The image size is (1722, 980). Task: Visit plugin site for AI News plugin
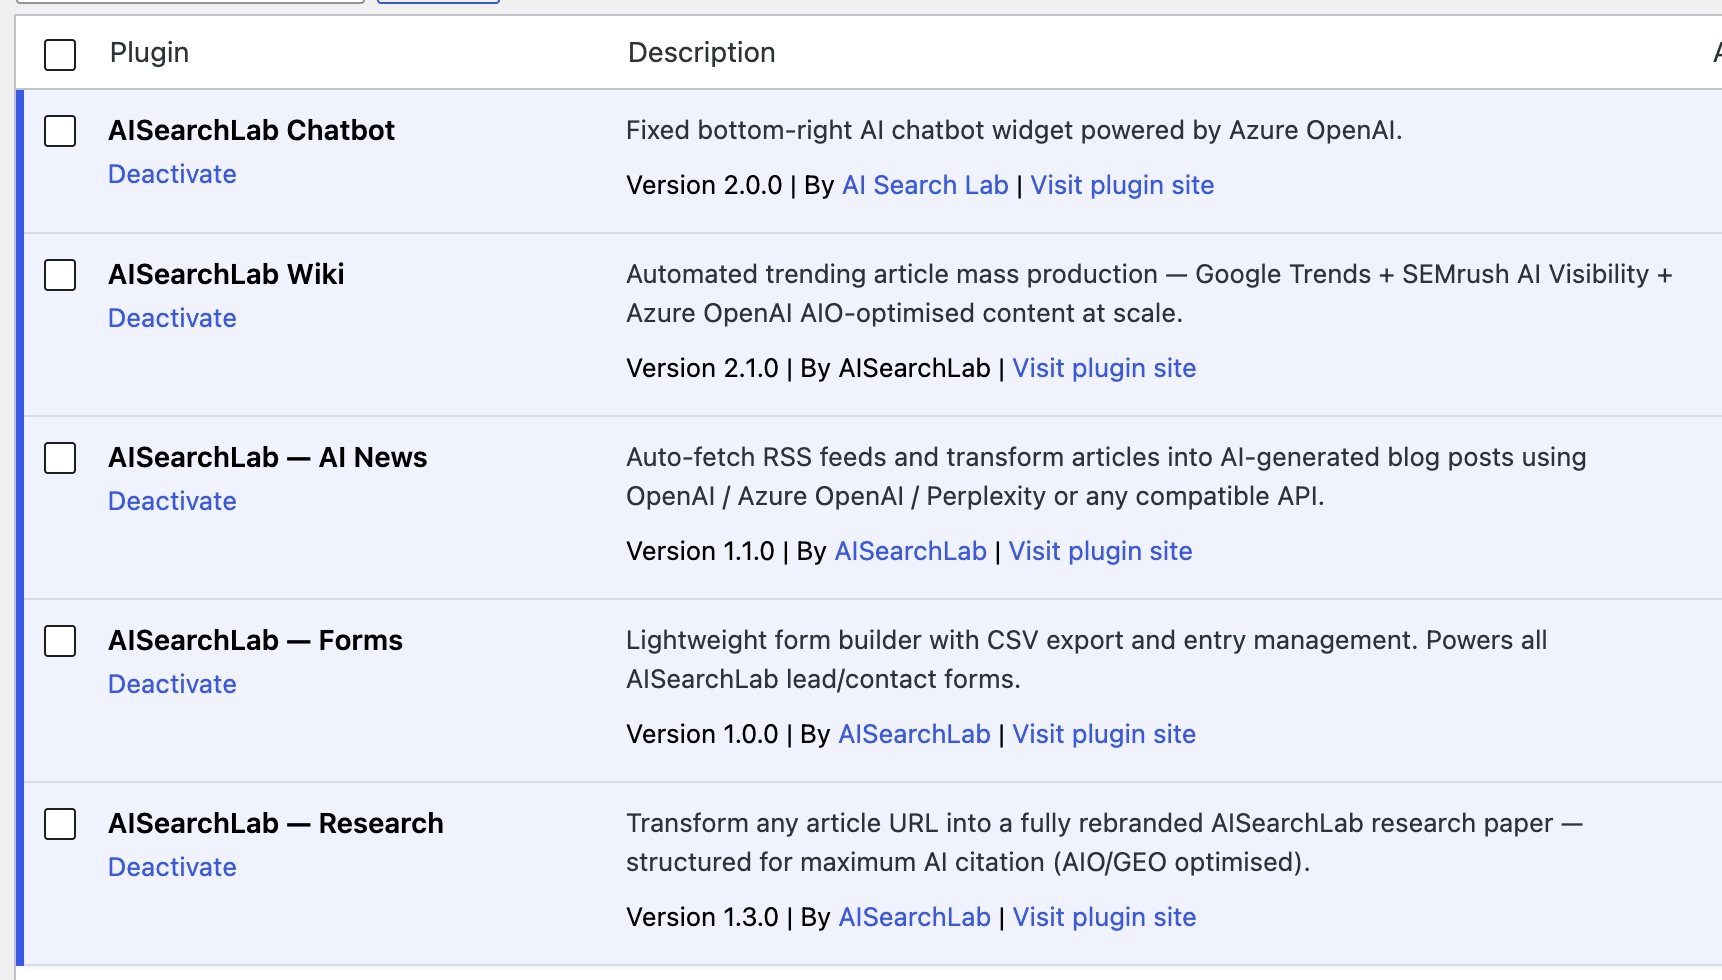[1100, 551]
